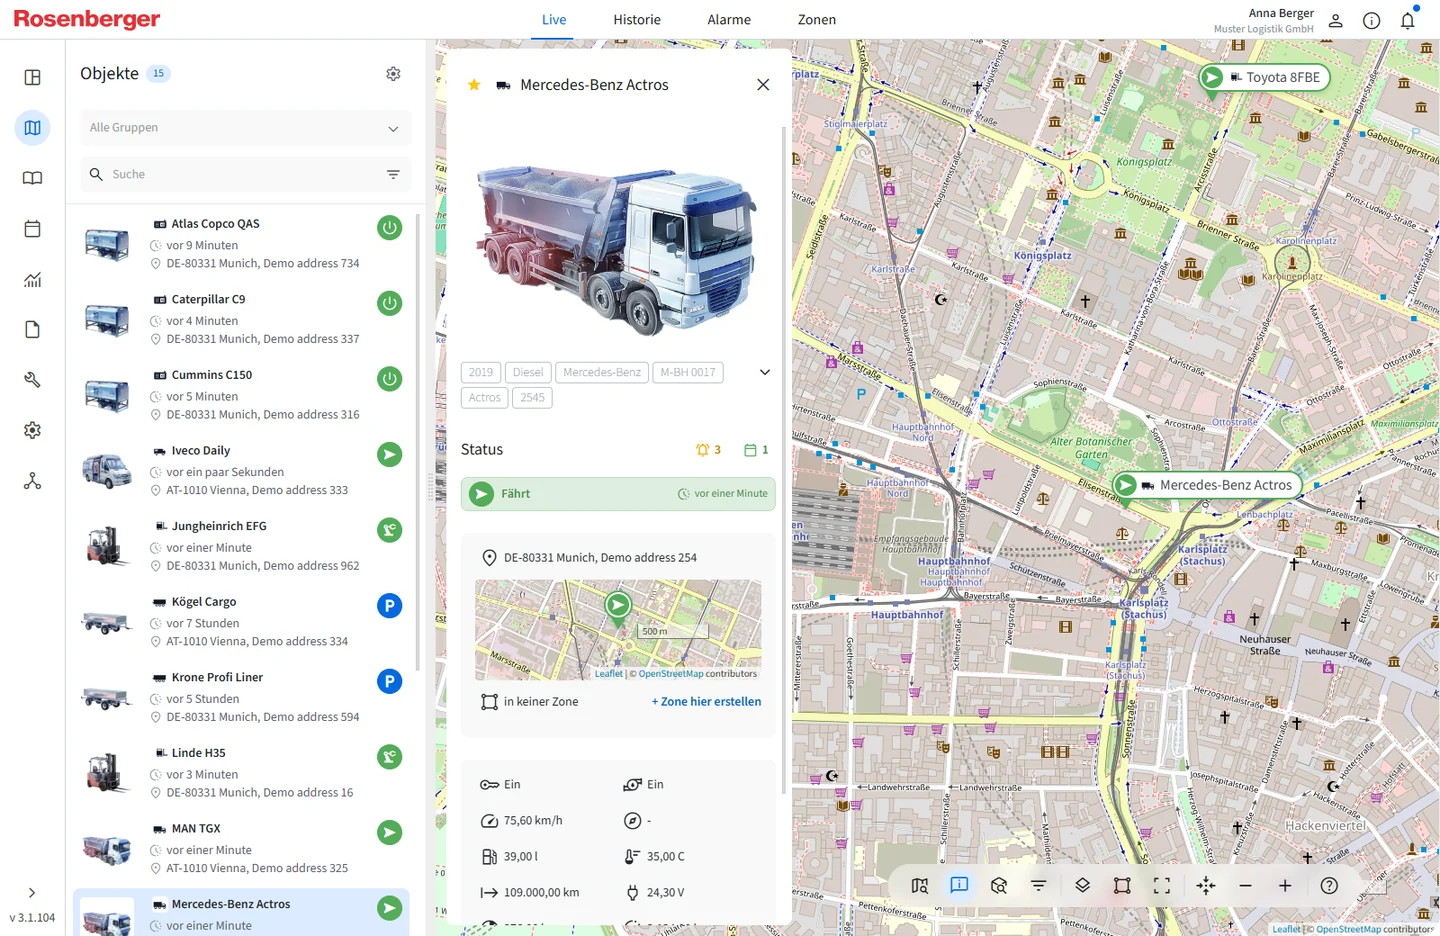Click the mini map preview in detail panel
The image size is (1440, 936).
[x=618, y=630]
